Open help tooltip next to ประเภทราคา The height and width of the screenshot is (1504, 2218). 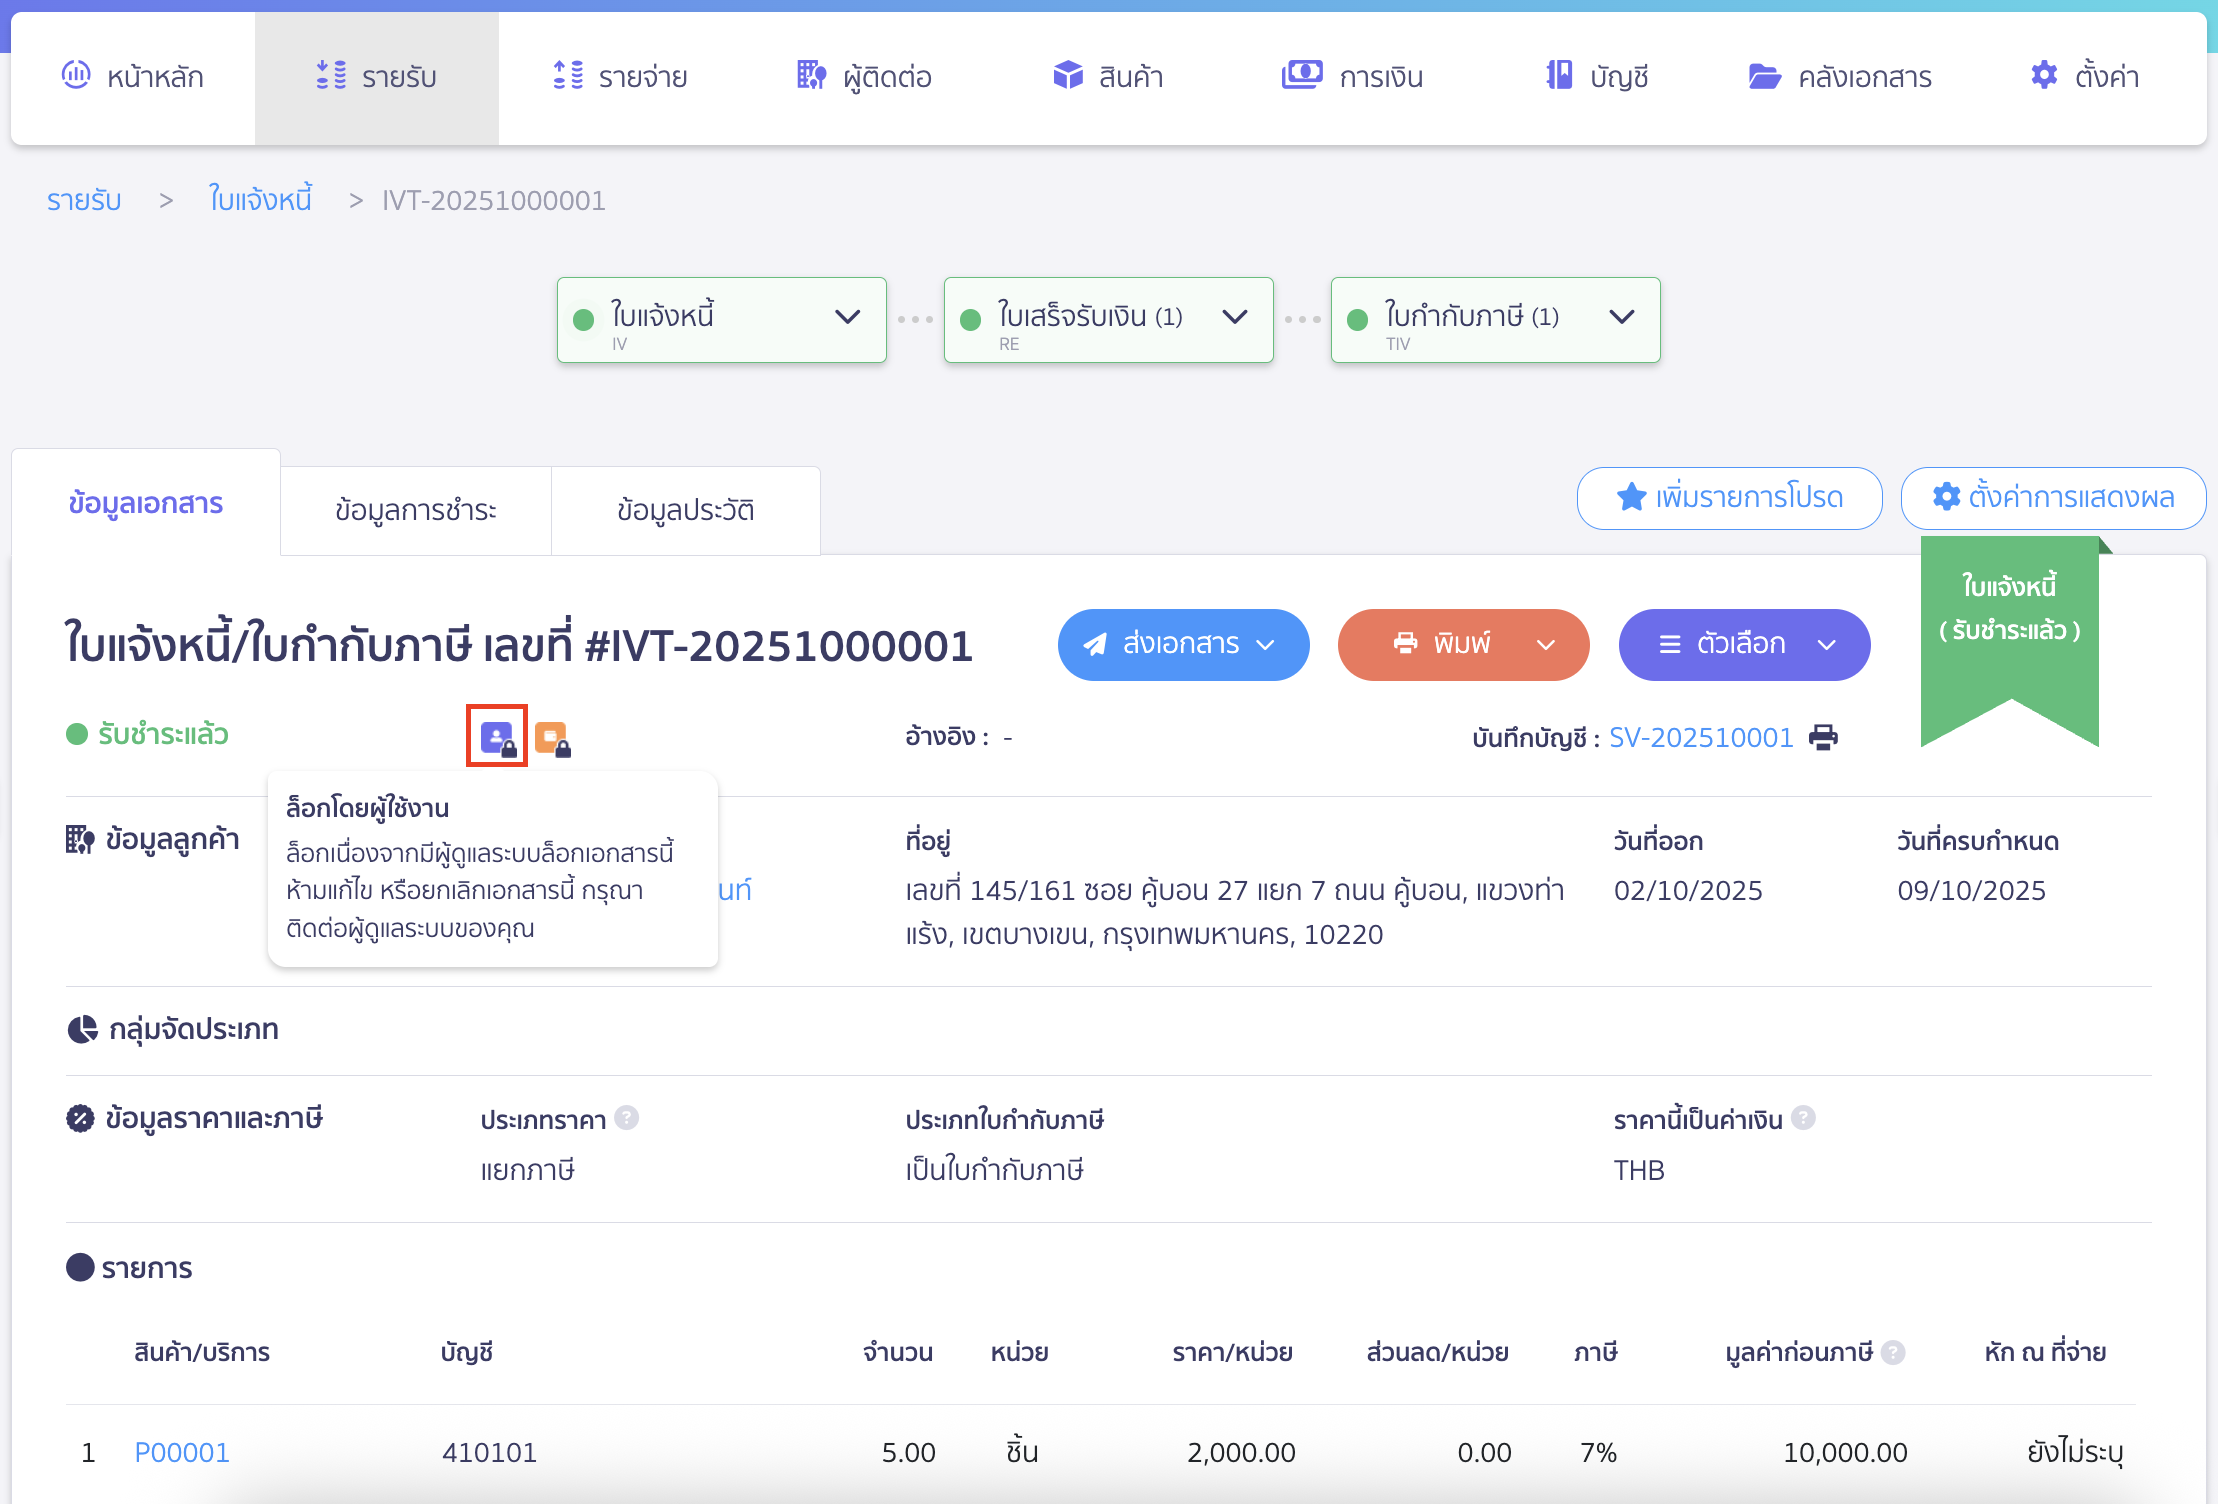(629, 1118)
